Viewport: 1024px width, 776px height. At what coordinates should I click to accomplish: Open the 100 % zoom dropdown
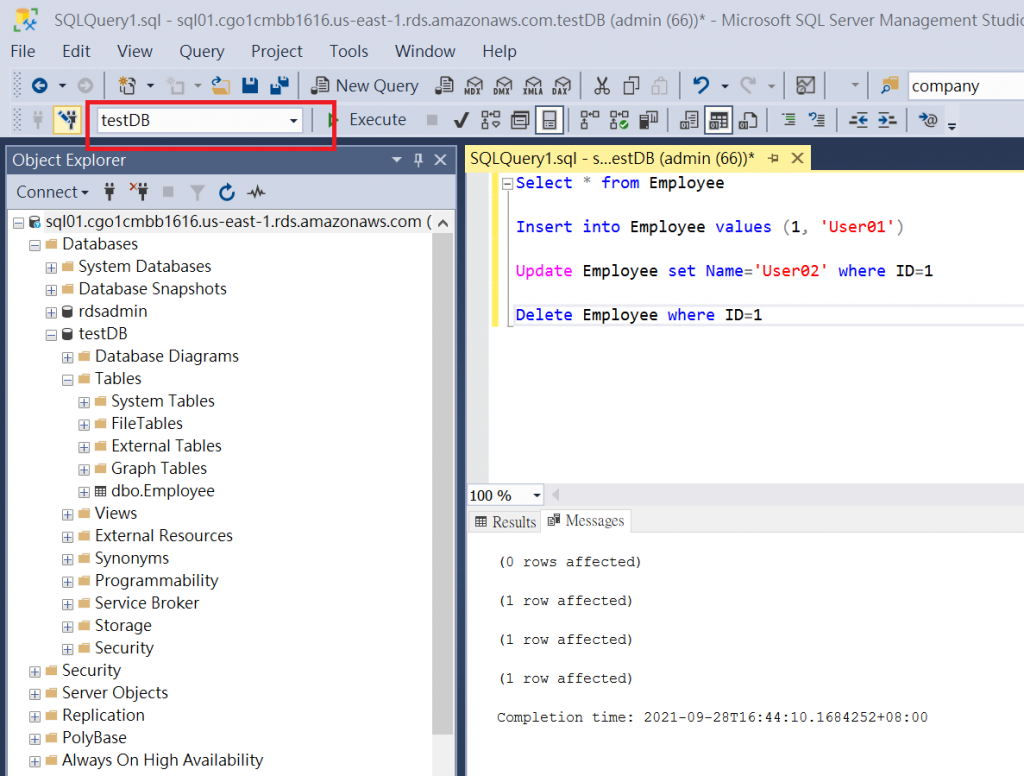[x=537, y=495]
